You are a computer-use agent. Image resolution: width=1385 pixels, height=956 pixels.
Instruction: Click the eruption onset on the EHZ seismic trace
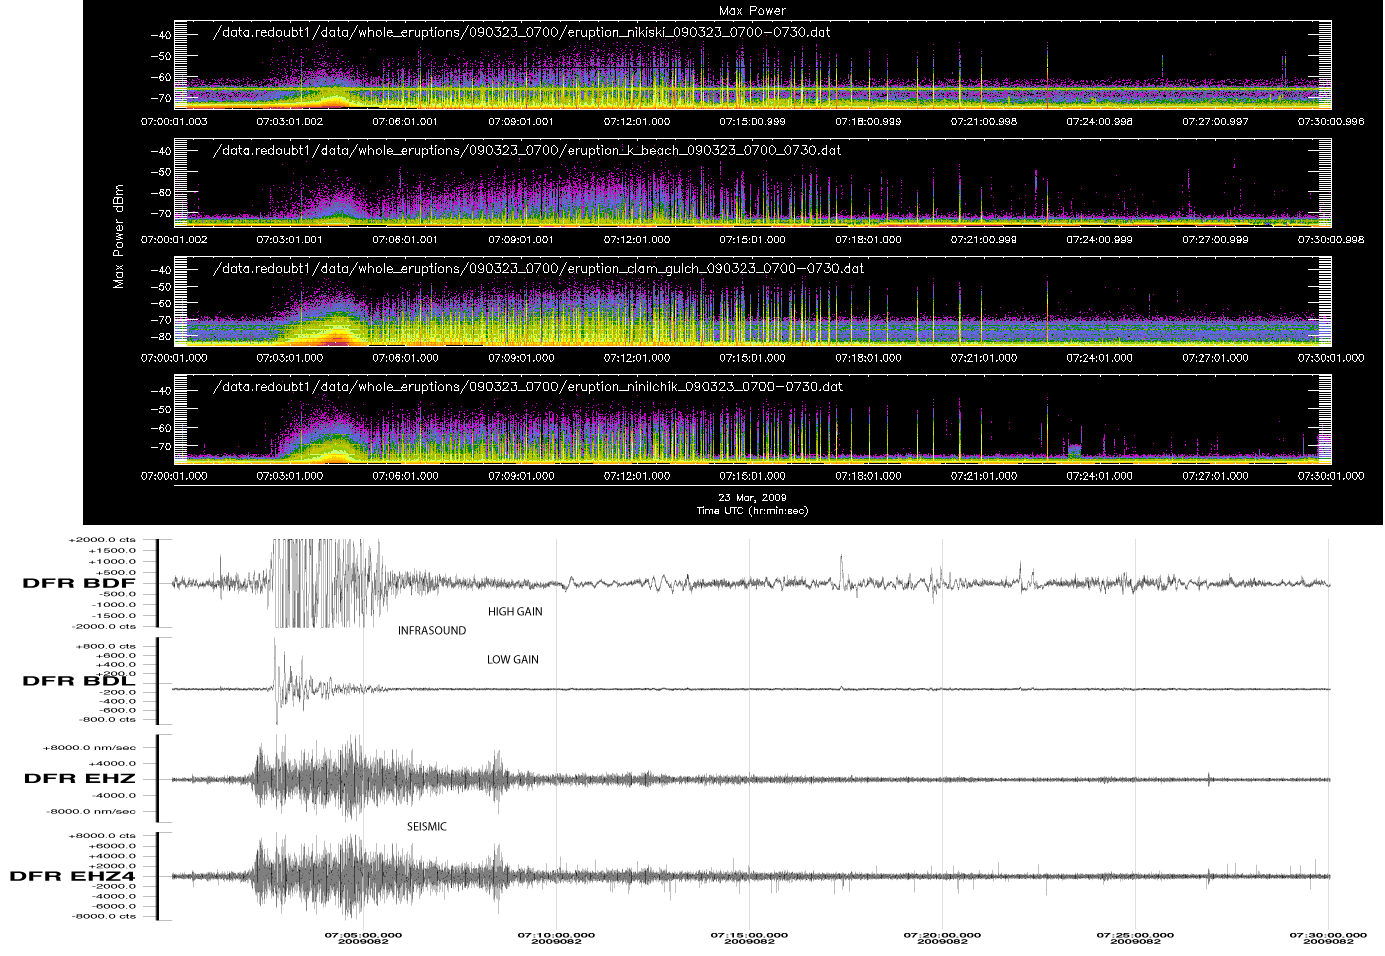pos(262,778)
